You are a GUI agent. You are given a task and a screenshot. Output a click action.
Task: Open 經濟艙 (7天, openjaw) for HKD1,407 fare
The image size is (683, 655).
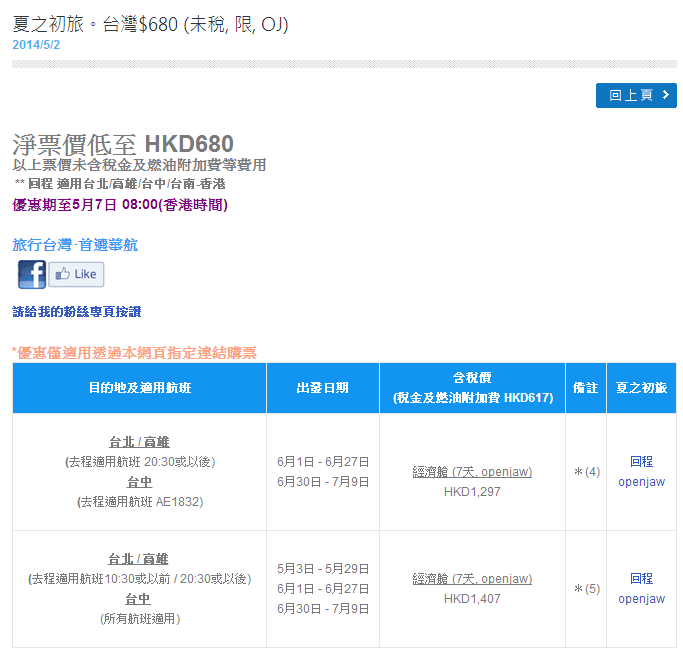point(472,579)
